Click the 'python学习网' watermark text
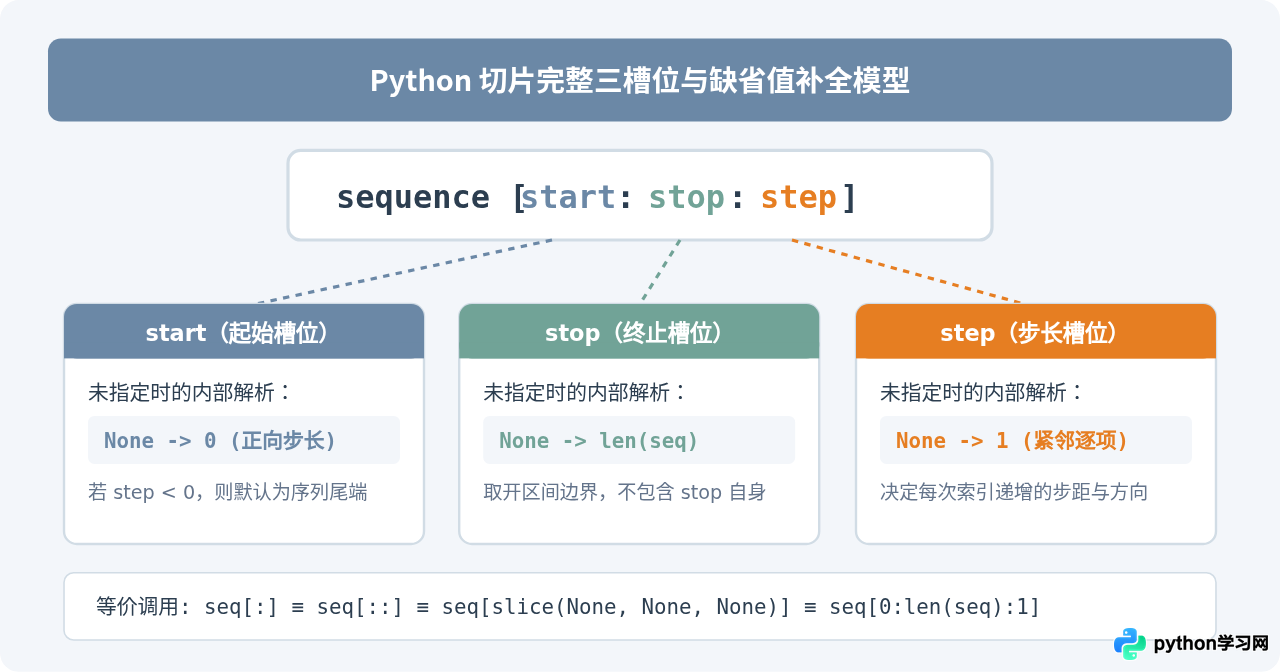1280x672 pixels. 1211,644
